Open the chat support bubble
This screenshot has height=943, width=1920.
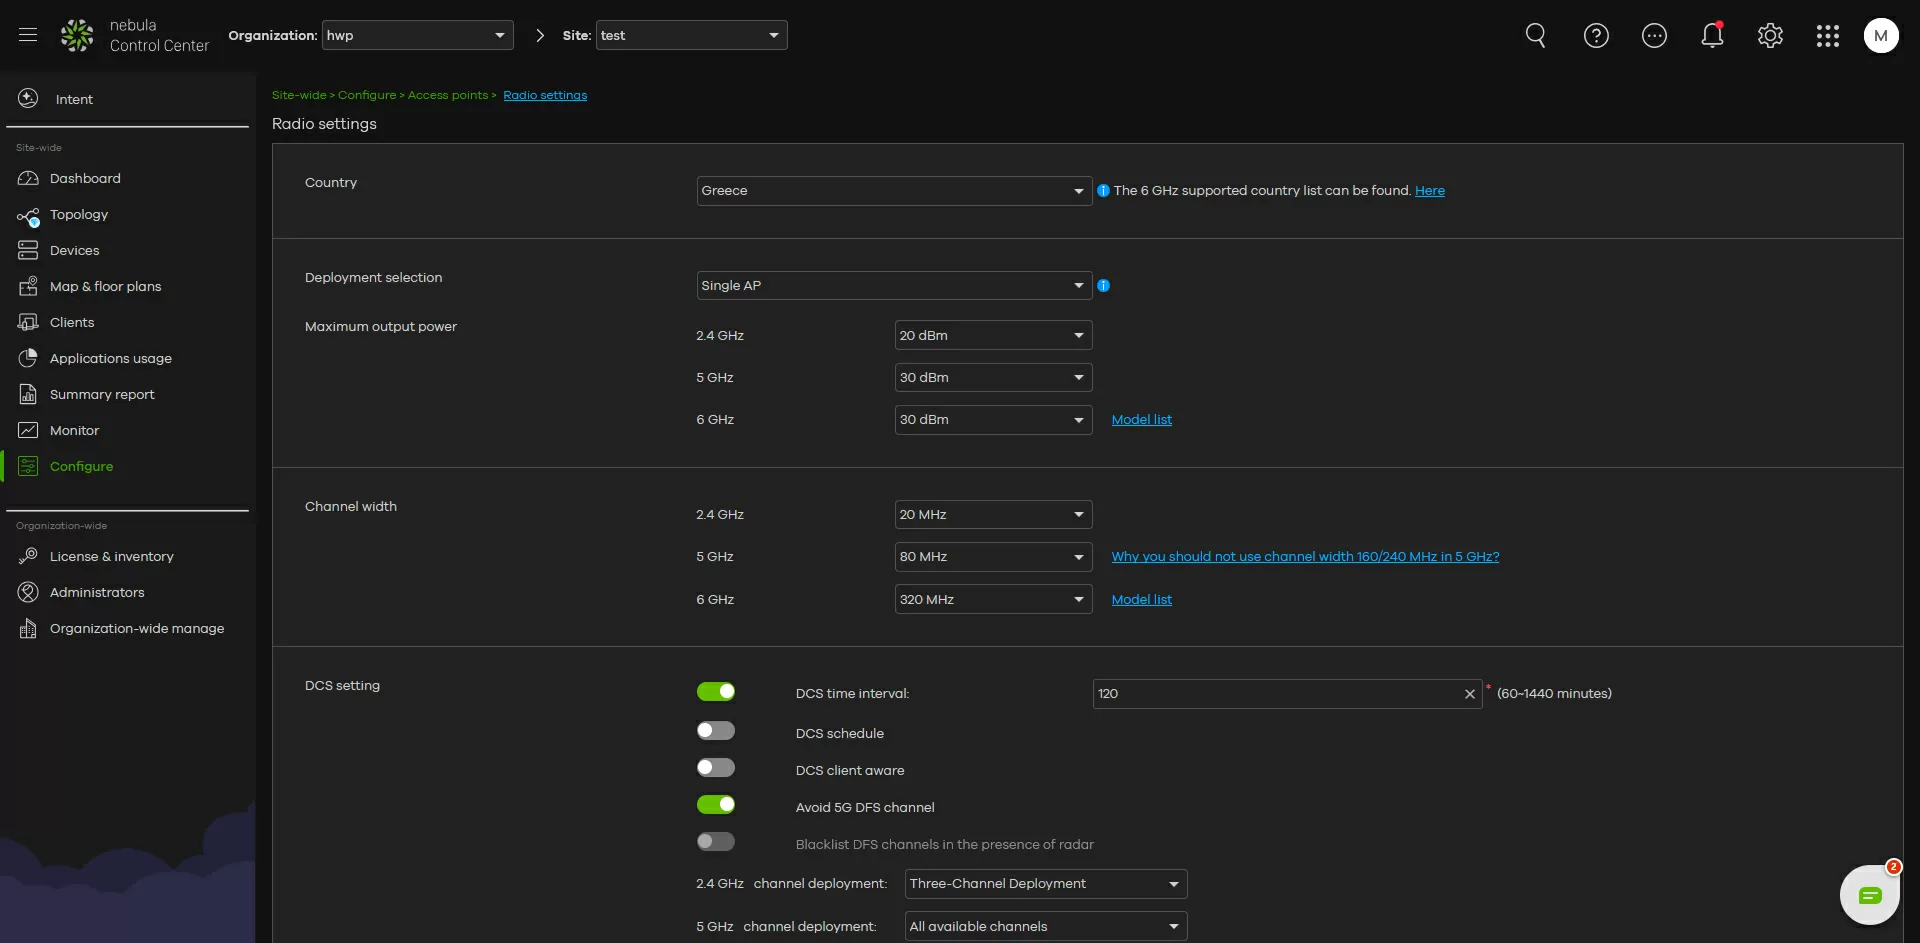click(x=1869, y=895)
